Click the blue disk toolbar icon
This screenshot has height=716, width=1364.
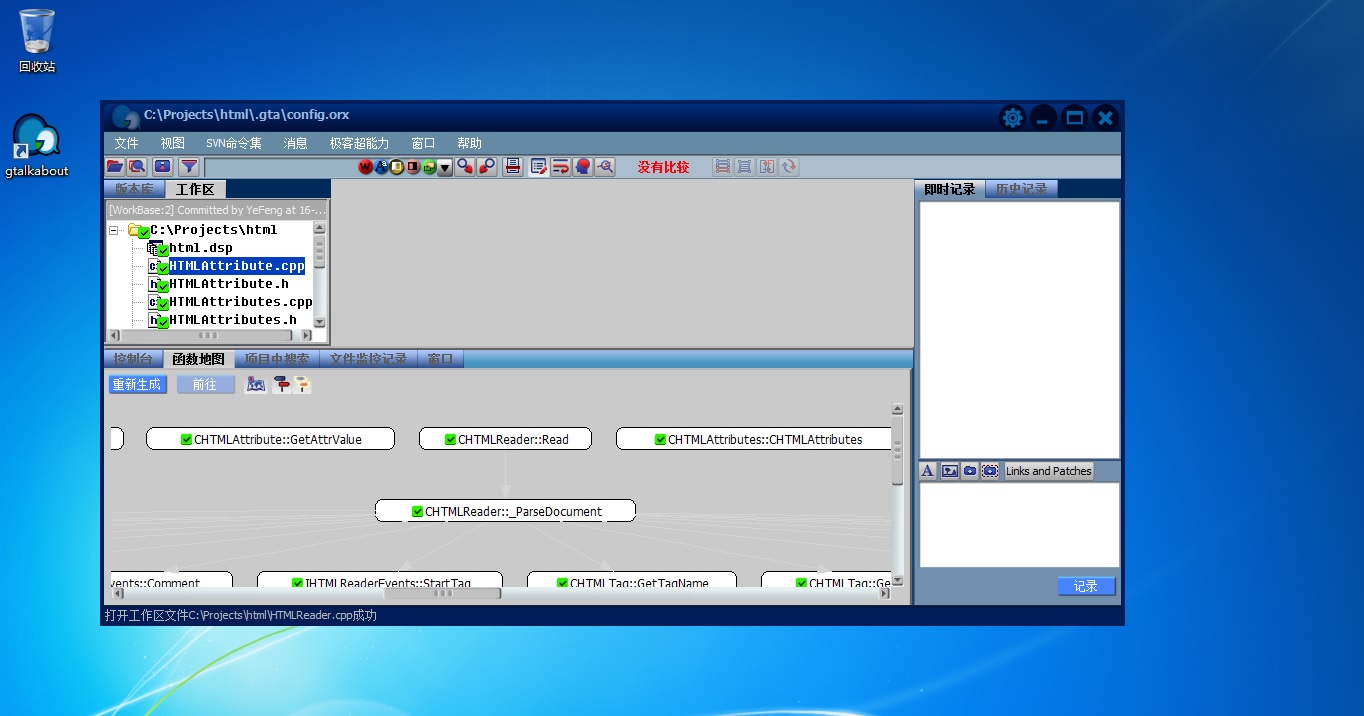coord(162,167)
